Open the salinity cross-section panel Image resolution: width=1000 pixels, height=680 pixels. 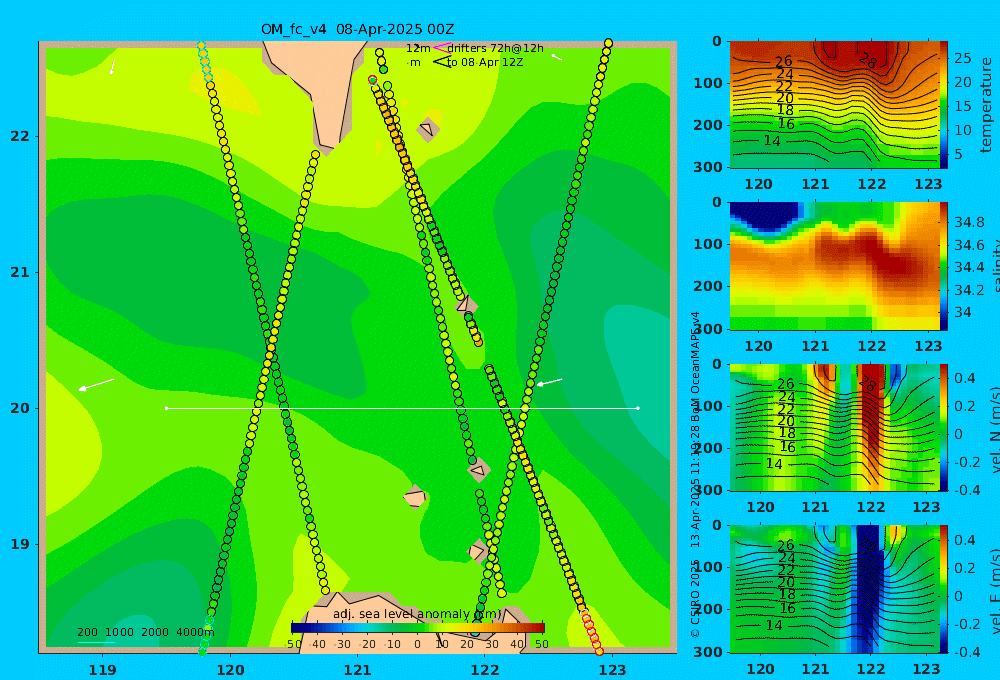click(x=834, y=267)
